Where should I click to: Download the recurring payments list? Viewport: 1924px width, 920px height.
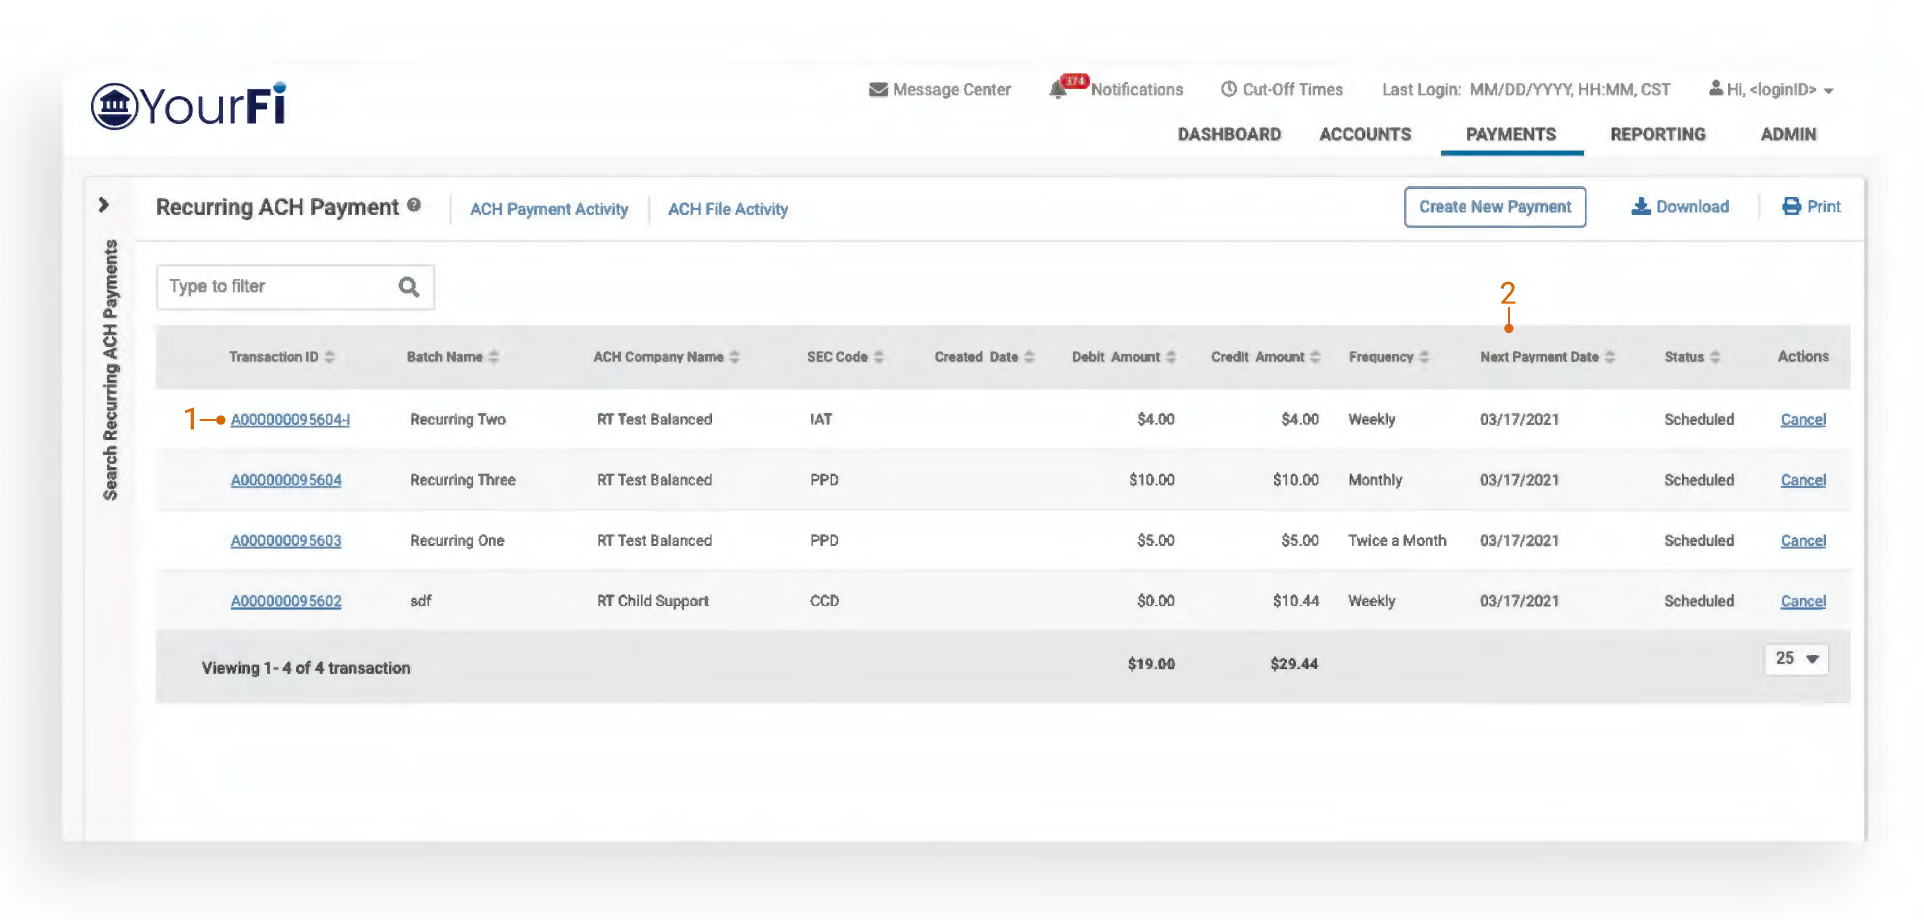(x=1680, y=207)
